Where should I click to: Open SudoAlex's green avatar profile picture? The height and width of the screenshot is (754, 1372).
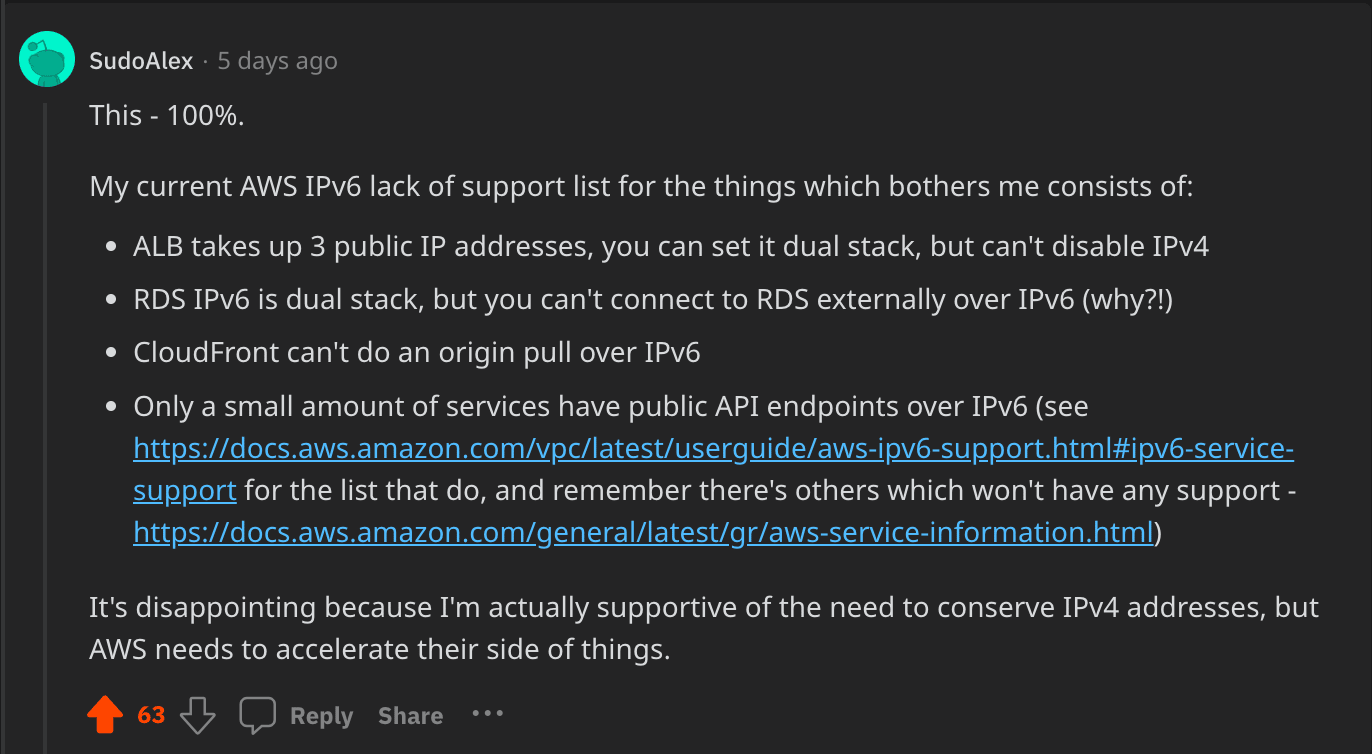tap(47, 60)
